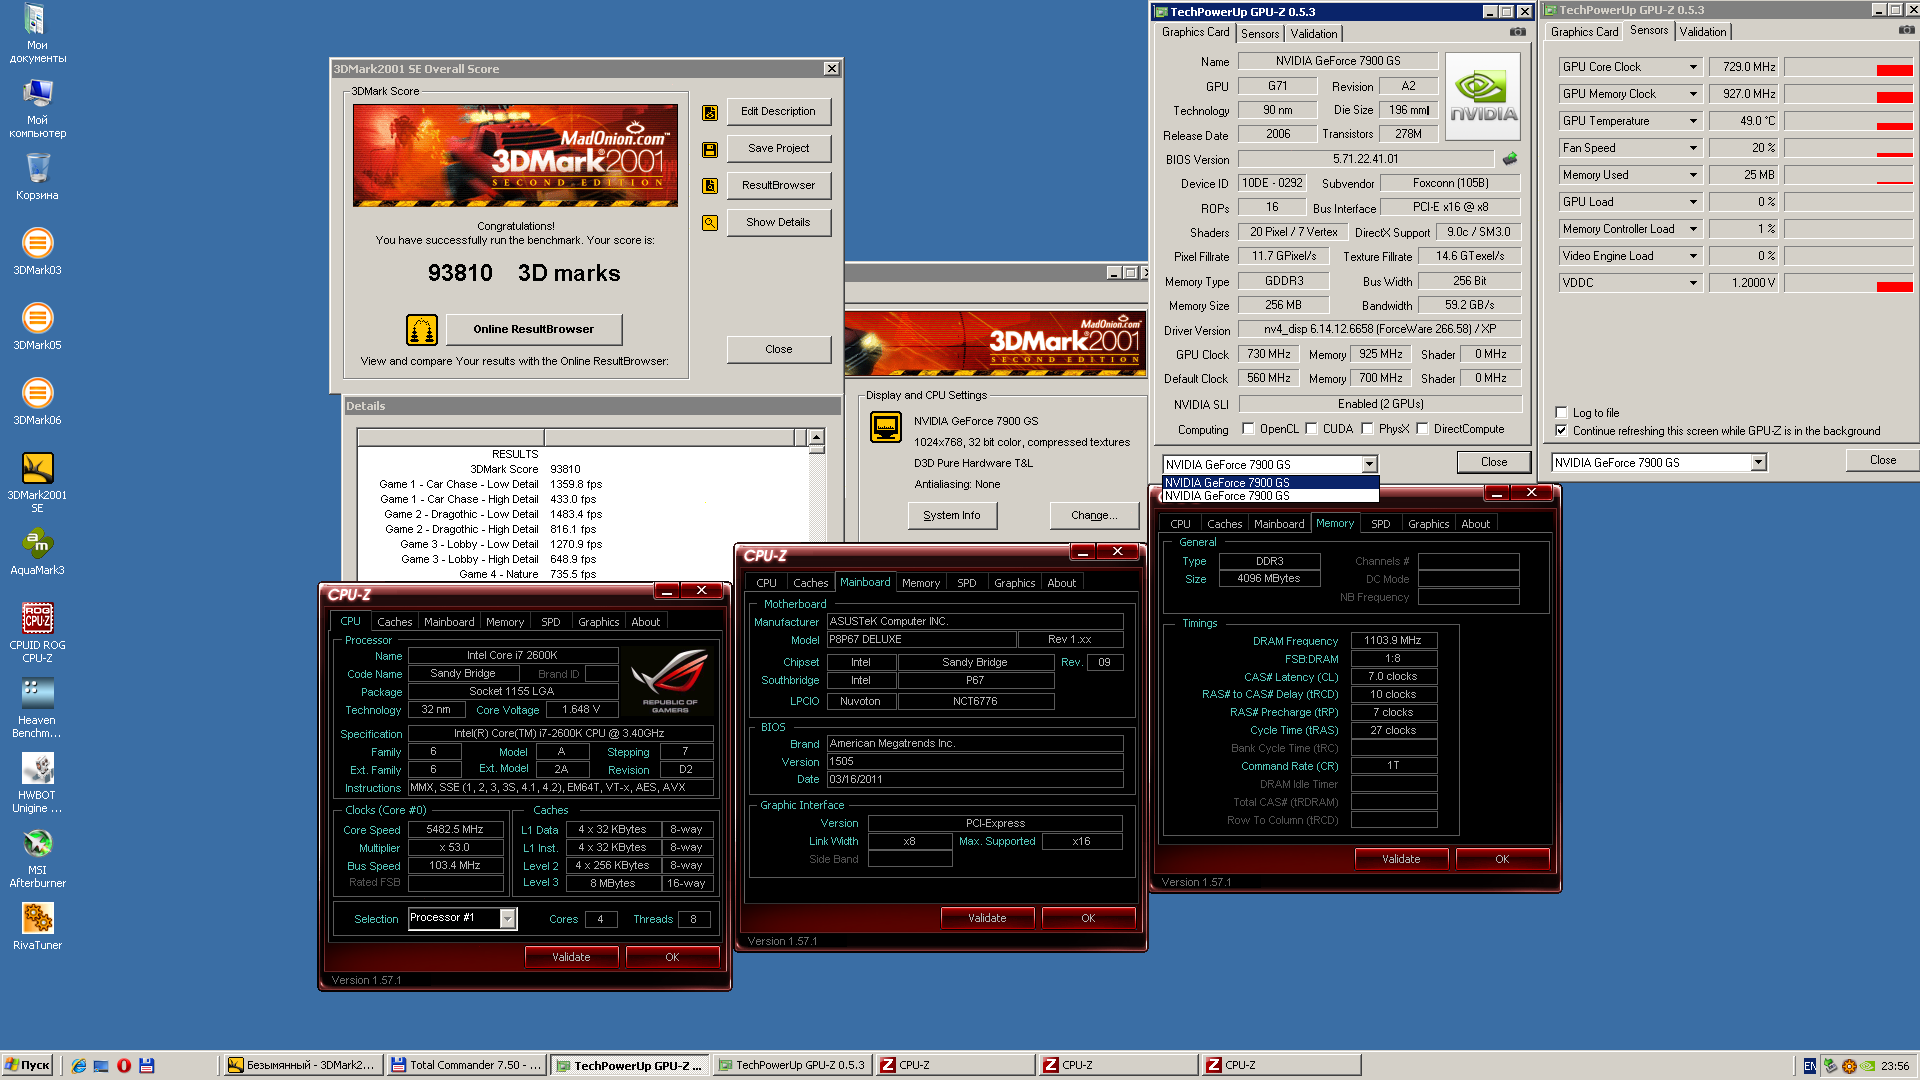Click Online ResultBrowser trophy icon
The height and width of the screenshot is (1080, 1920).
click(x=421, y=329)
